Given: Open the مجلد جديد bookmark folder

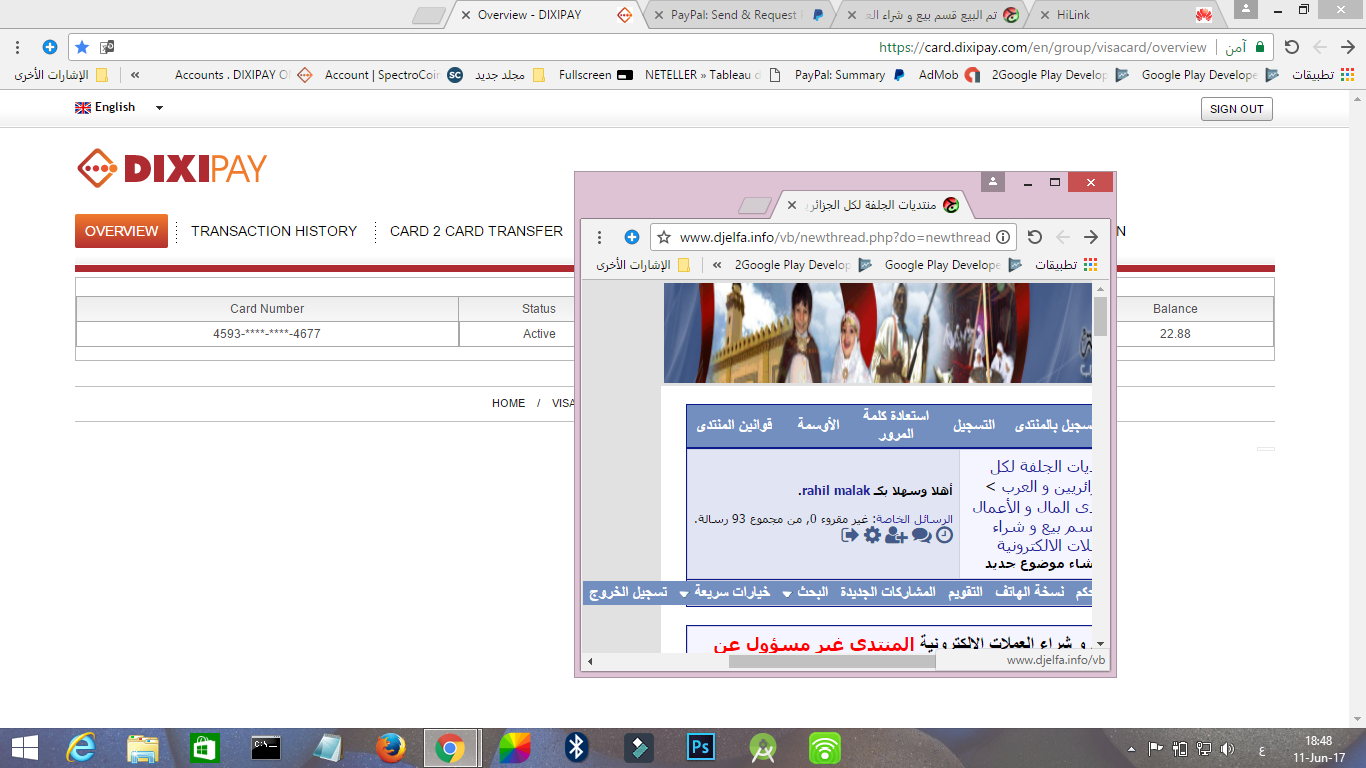Looking at the screenshot, I should pyautogui.click(x=510, y=75).
